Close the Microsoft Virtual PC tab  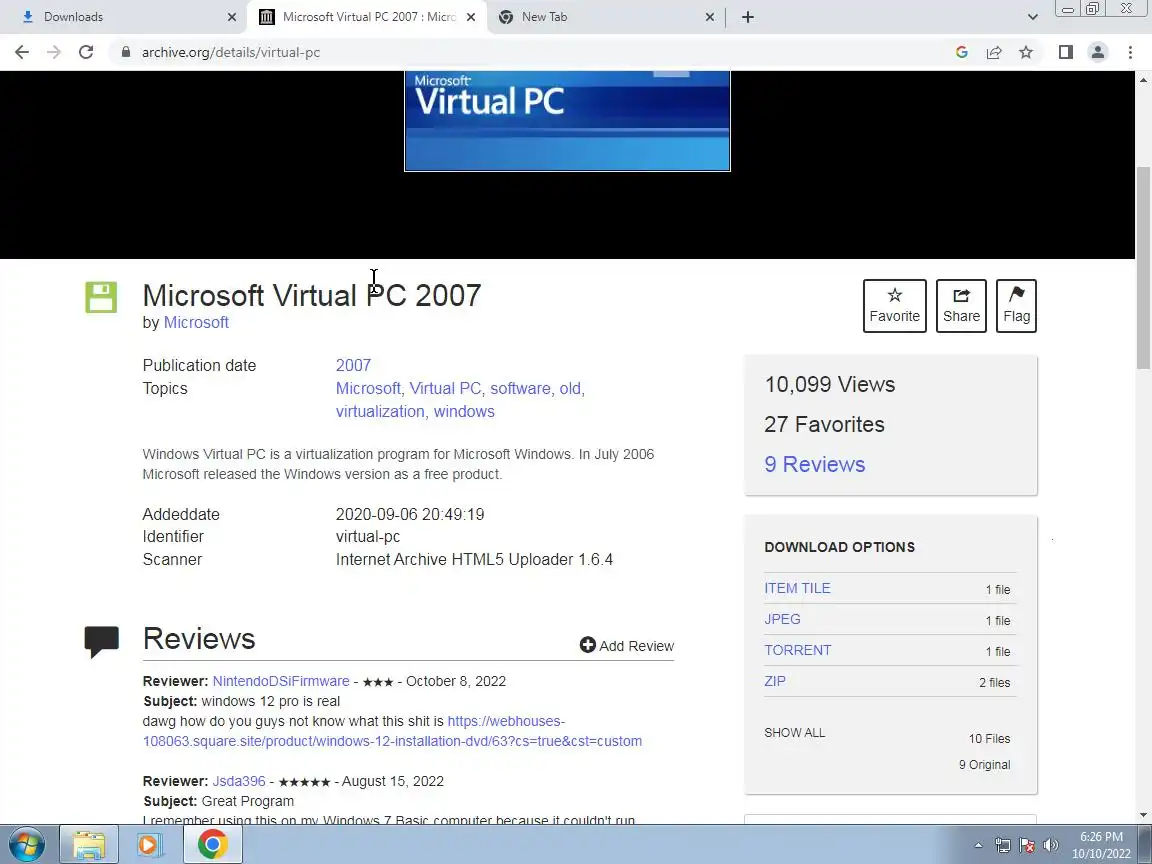[x=471, y=17]
